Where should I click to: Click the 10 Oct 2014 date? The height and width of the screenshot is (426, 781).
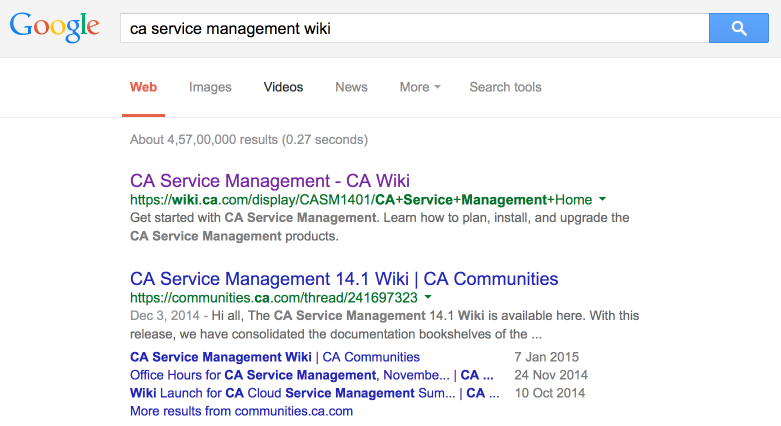[x=549, y=393]
